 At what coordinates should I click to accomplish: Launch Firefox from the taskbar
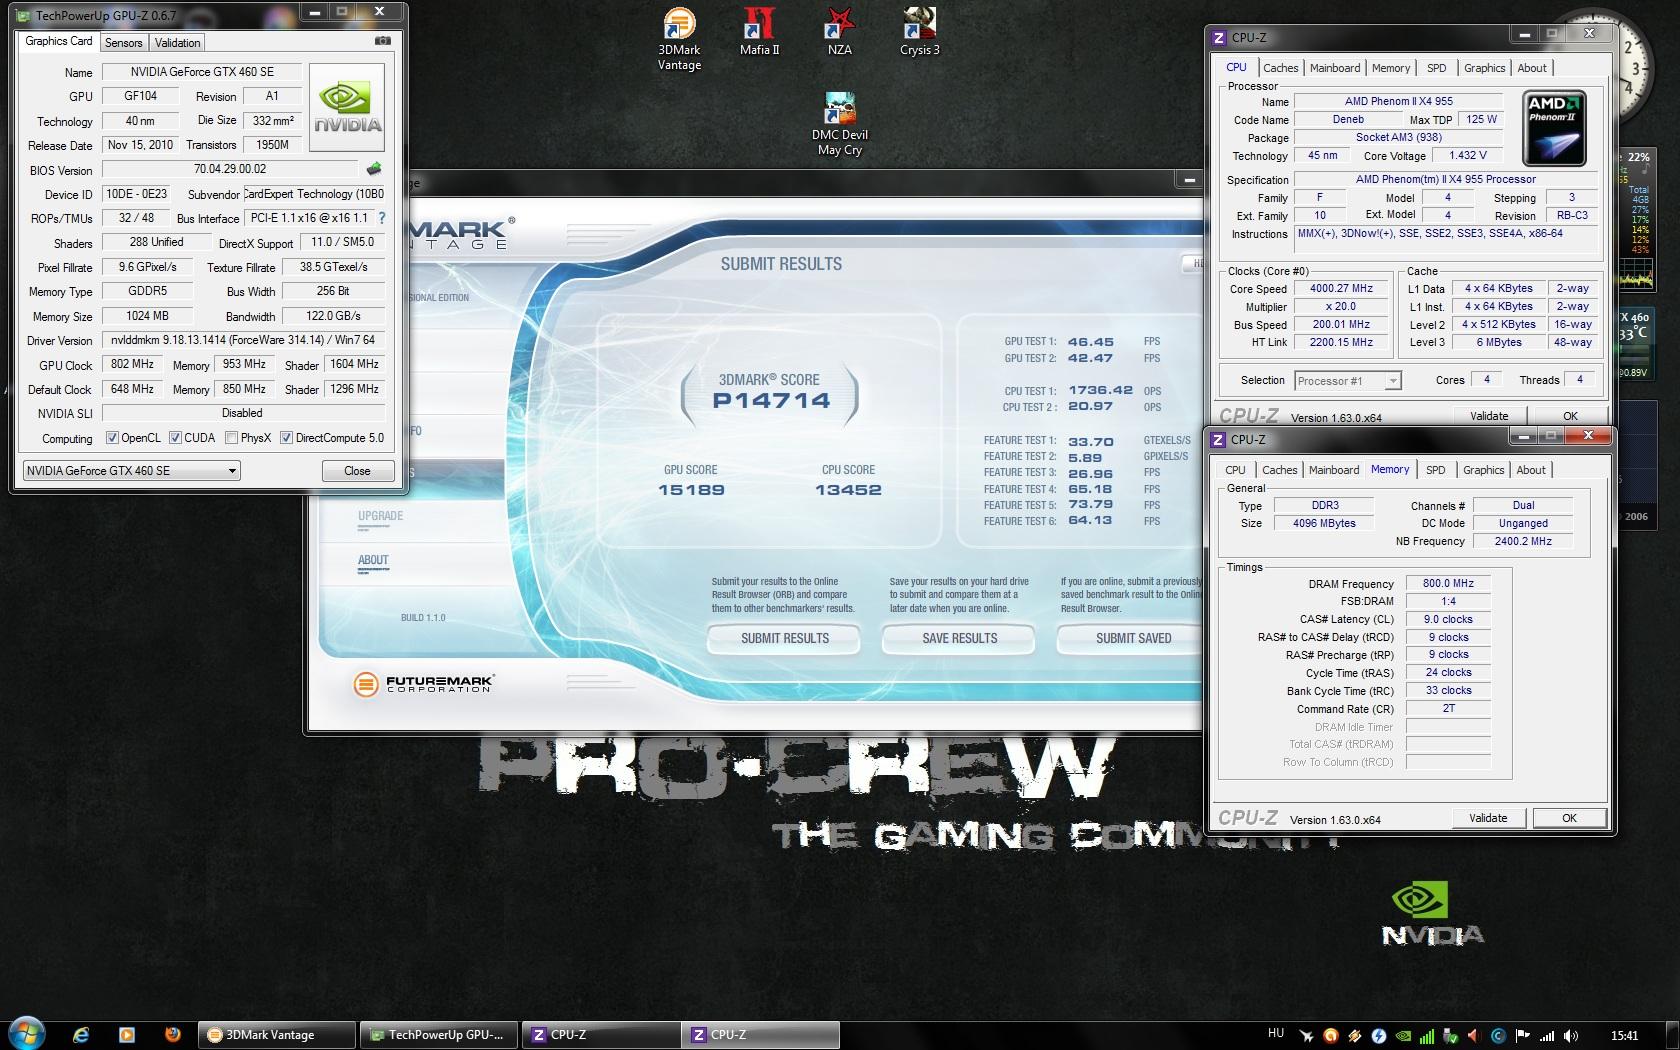171,1035
